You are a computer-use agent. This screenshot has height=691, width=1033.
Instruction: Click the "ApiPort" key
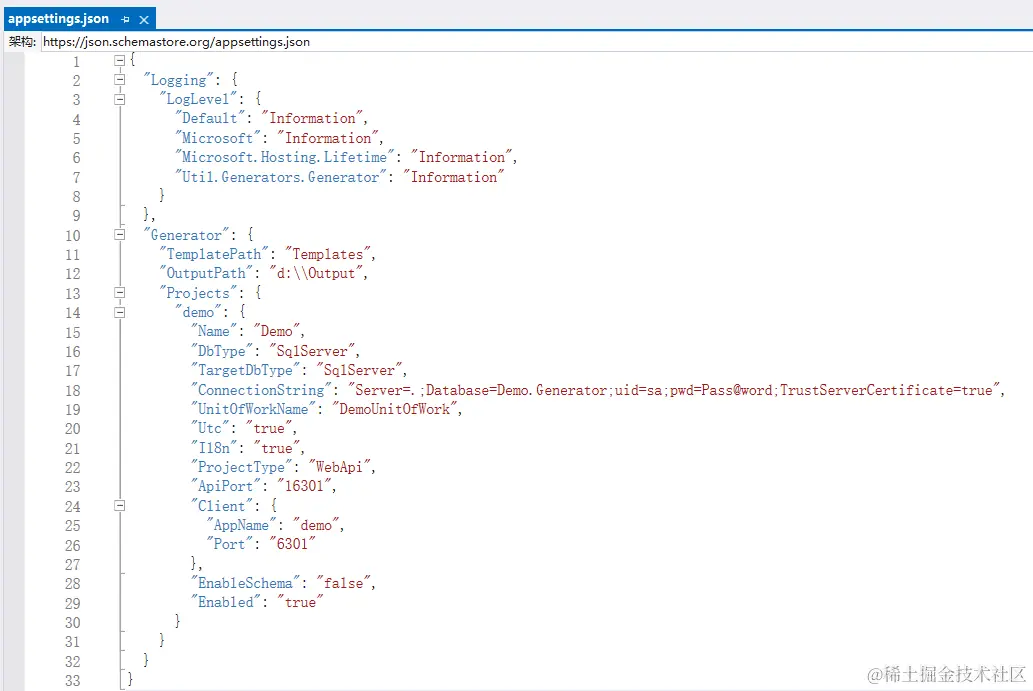[x=225, y=486]
